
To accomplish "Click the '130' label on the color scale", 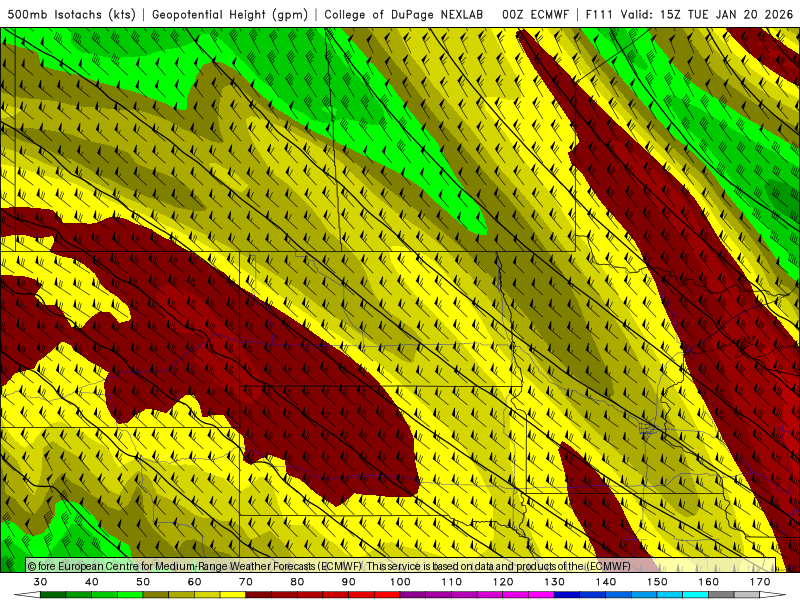I will [x=555, y=582].
